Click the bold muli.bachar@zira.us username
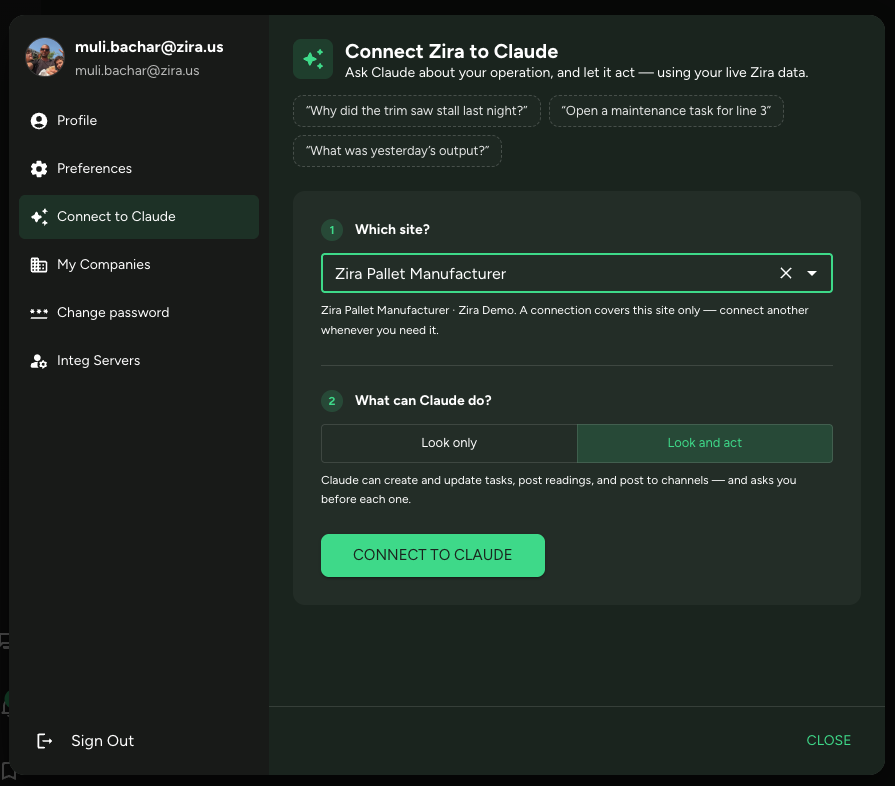 coord(149,47)
